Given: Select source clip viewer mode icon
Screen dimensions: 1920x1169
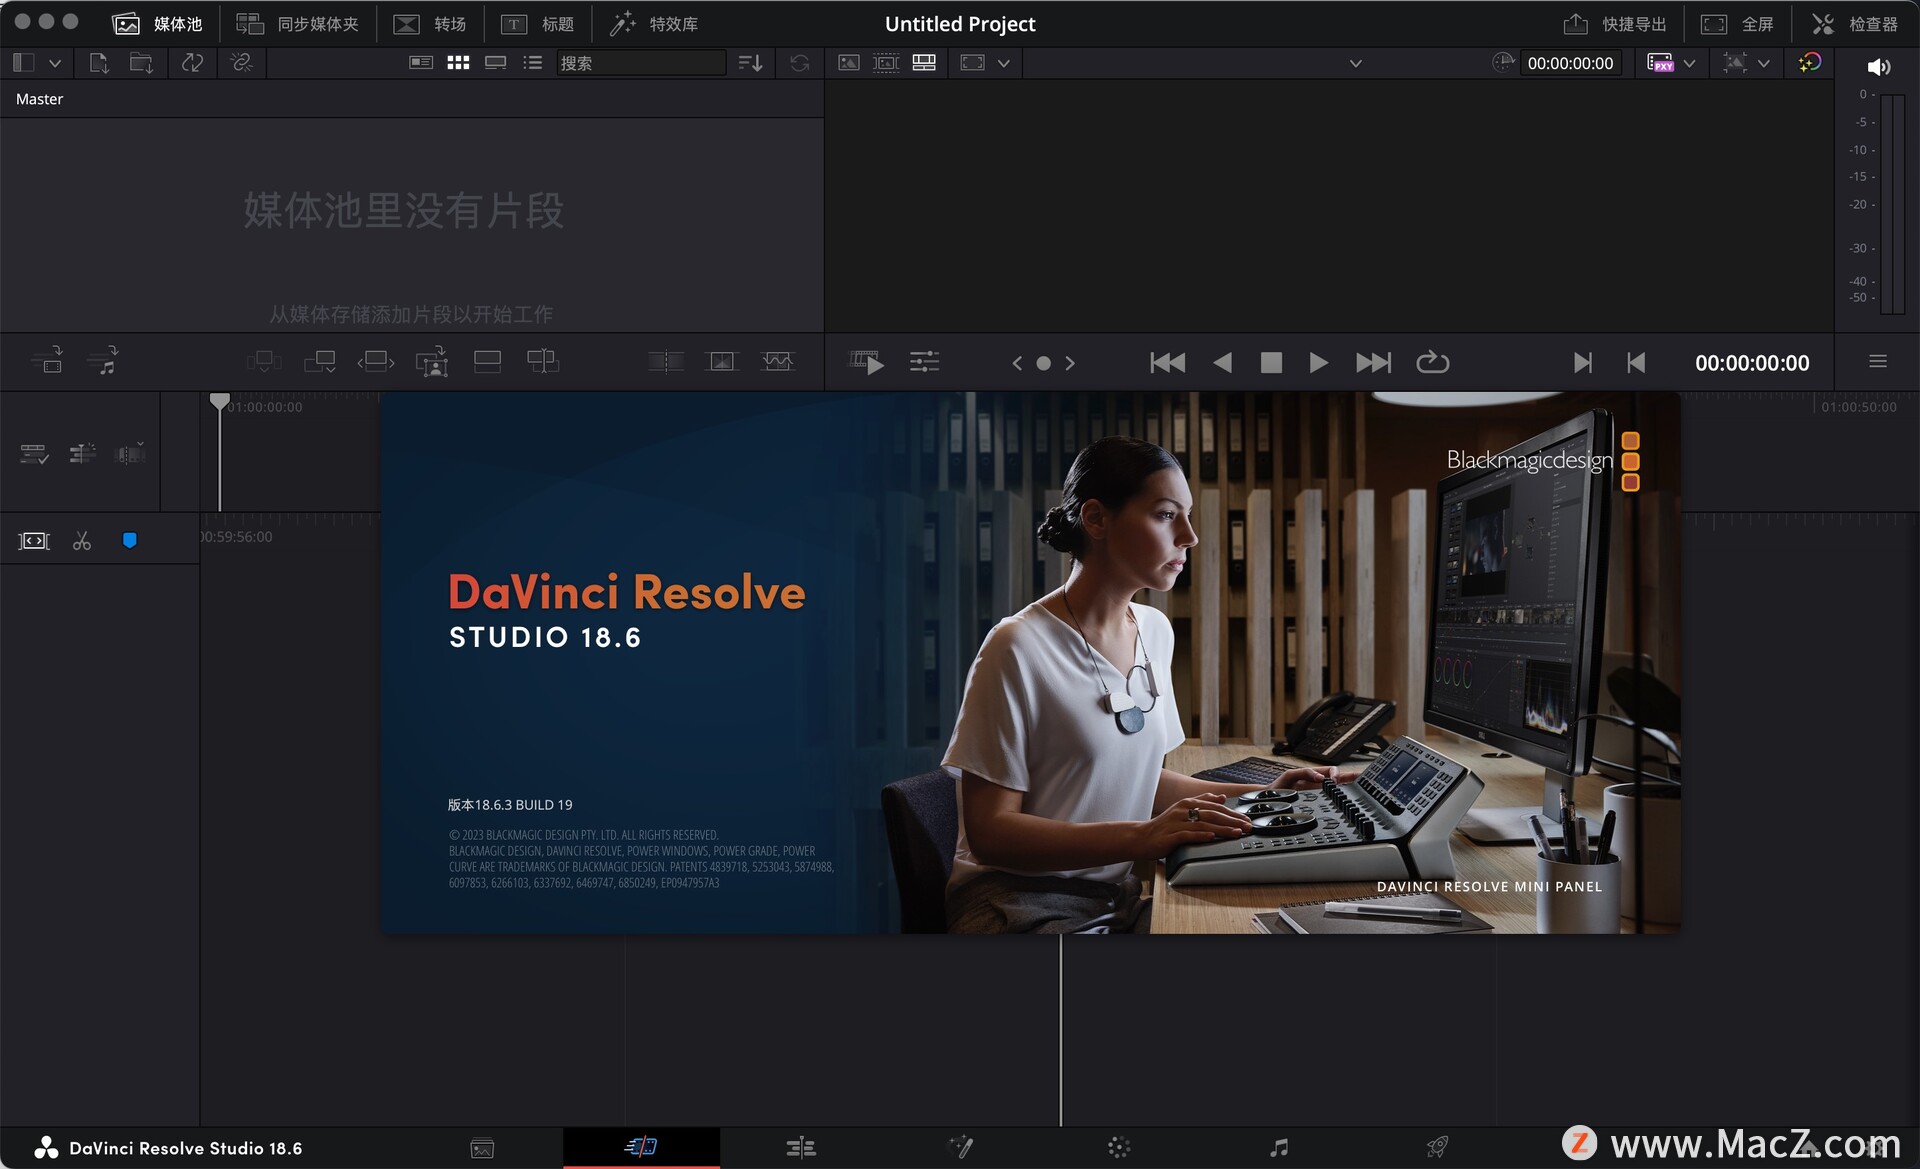Looking at the screenshot, I should (x=848, y=62).
